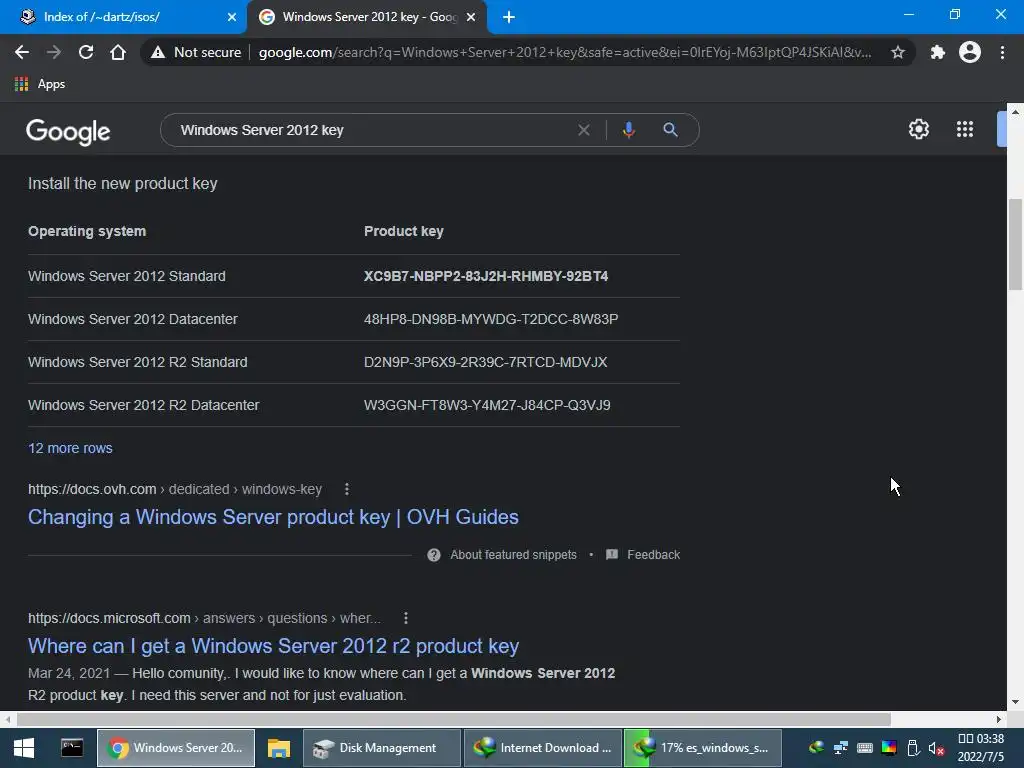This screenshot has width=1024, height=768.
Task: Click the Not secure warning icon
Action: coord(158,52)
